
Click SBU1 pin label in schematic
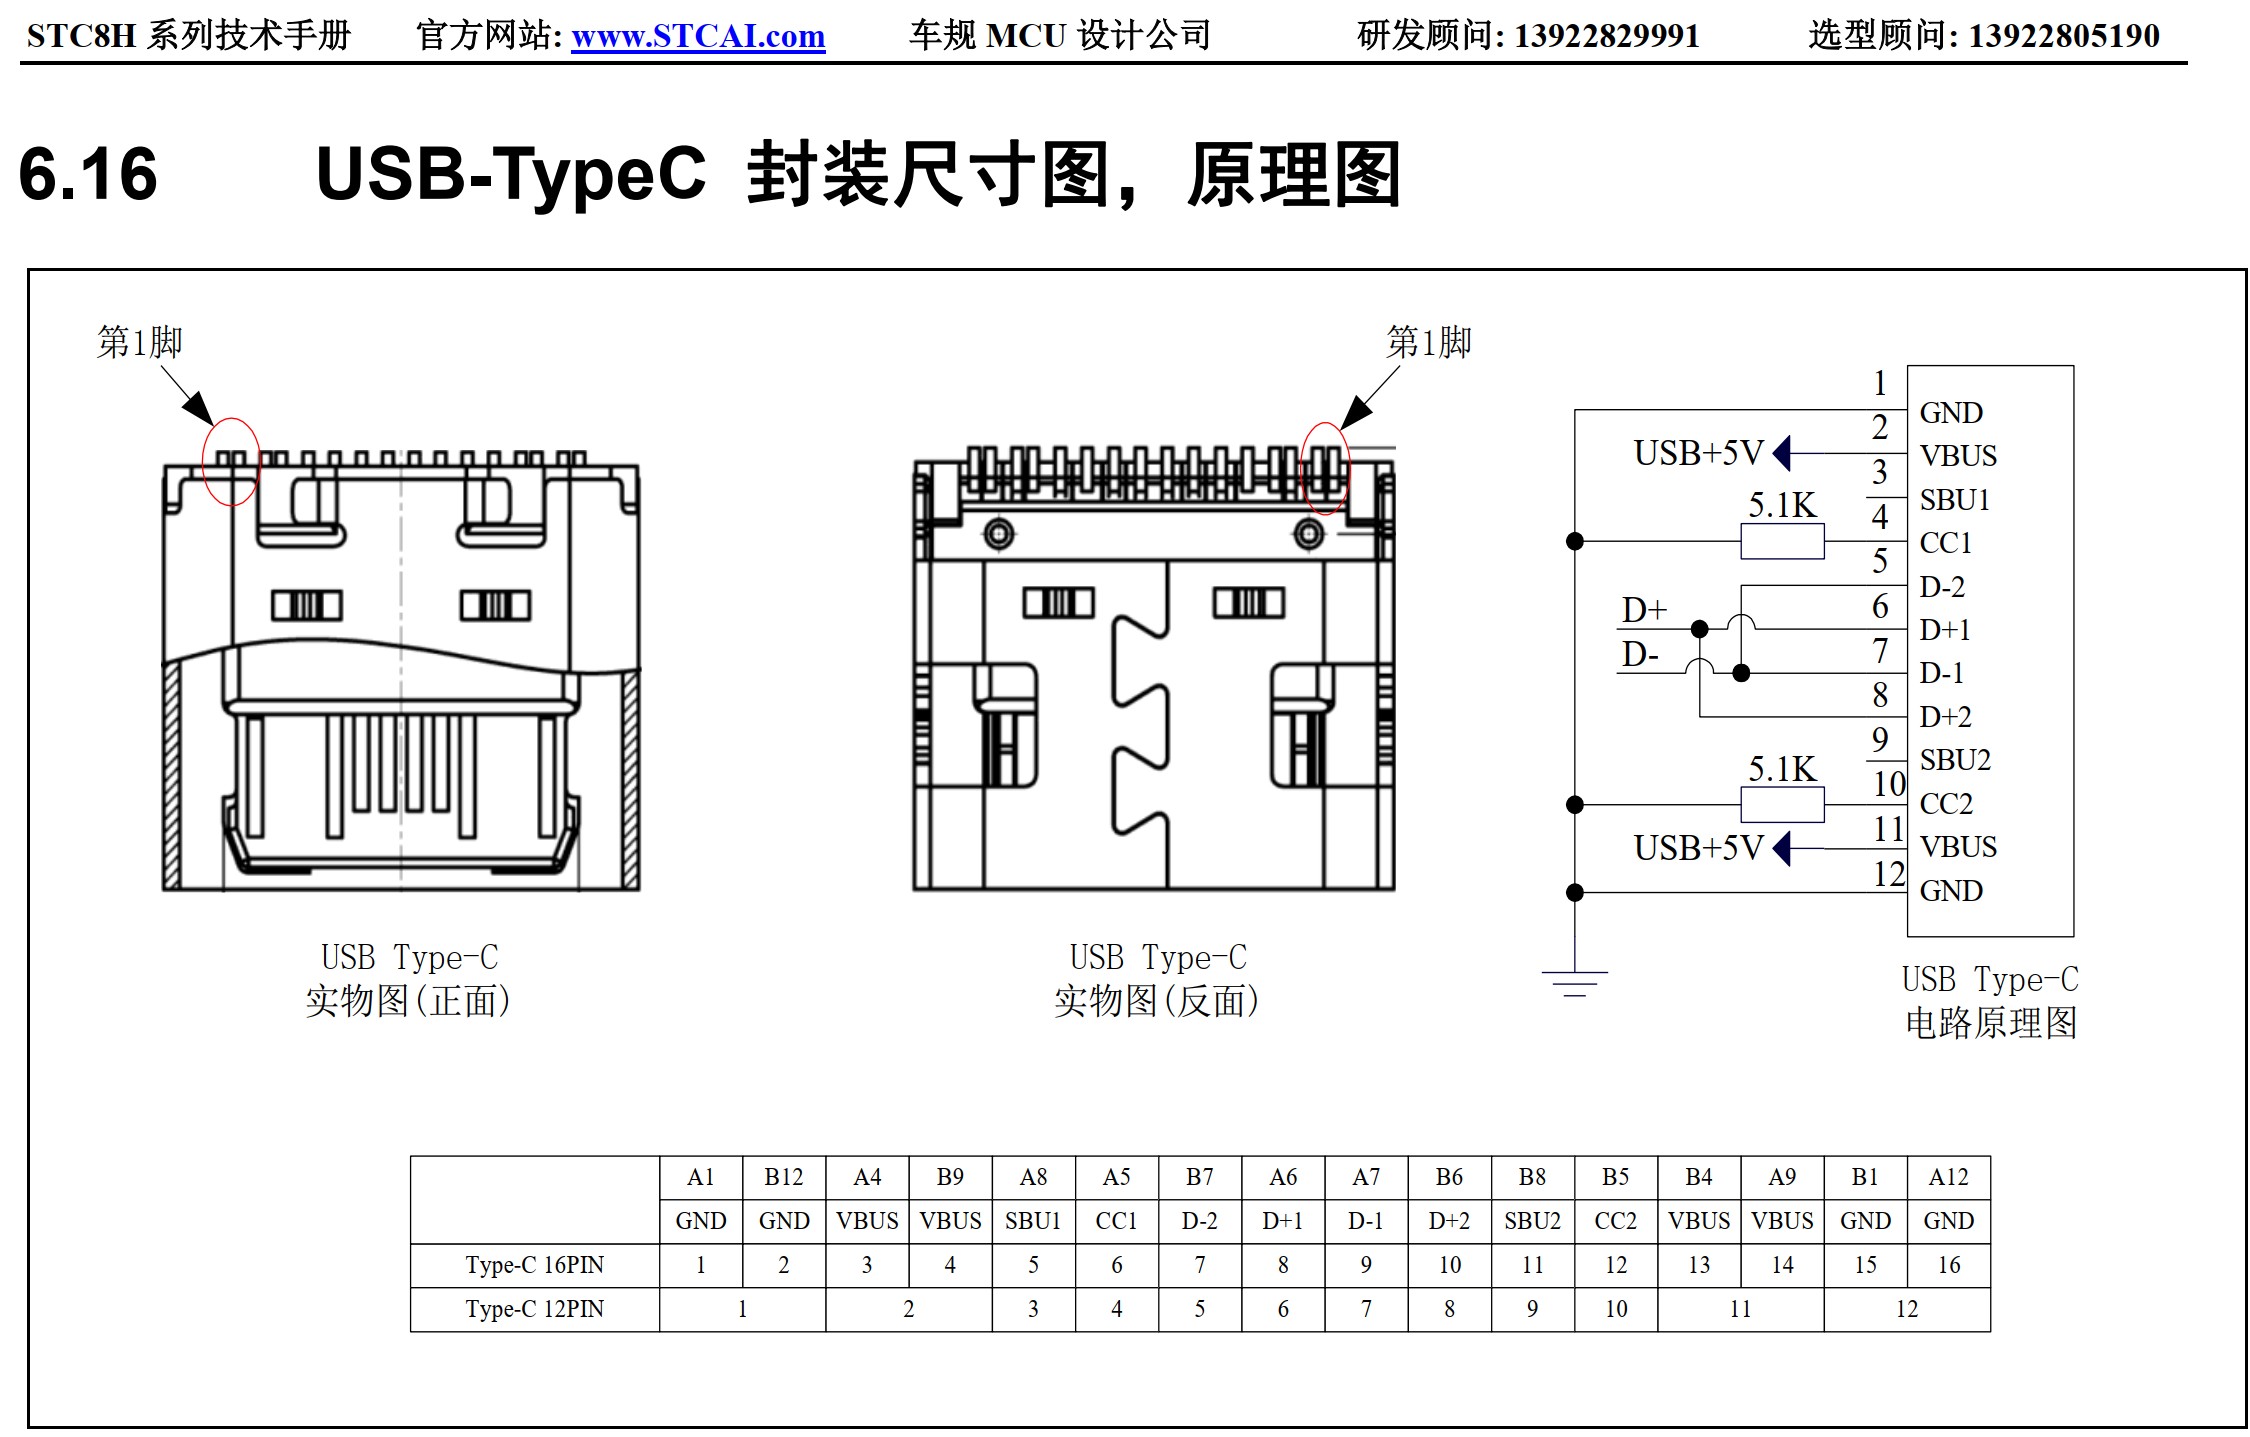point(1955,500)
